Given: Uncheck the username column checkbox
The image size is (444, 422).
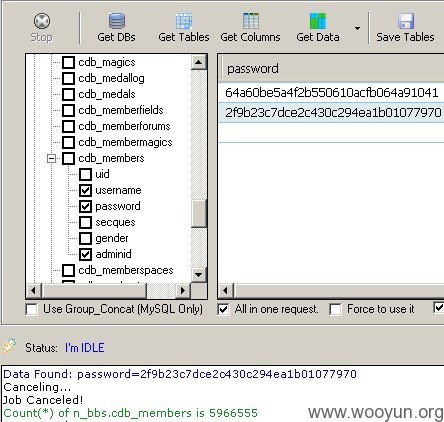Looking at the screenshot, I should (x=85, y=190).
